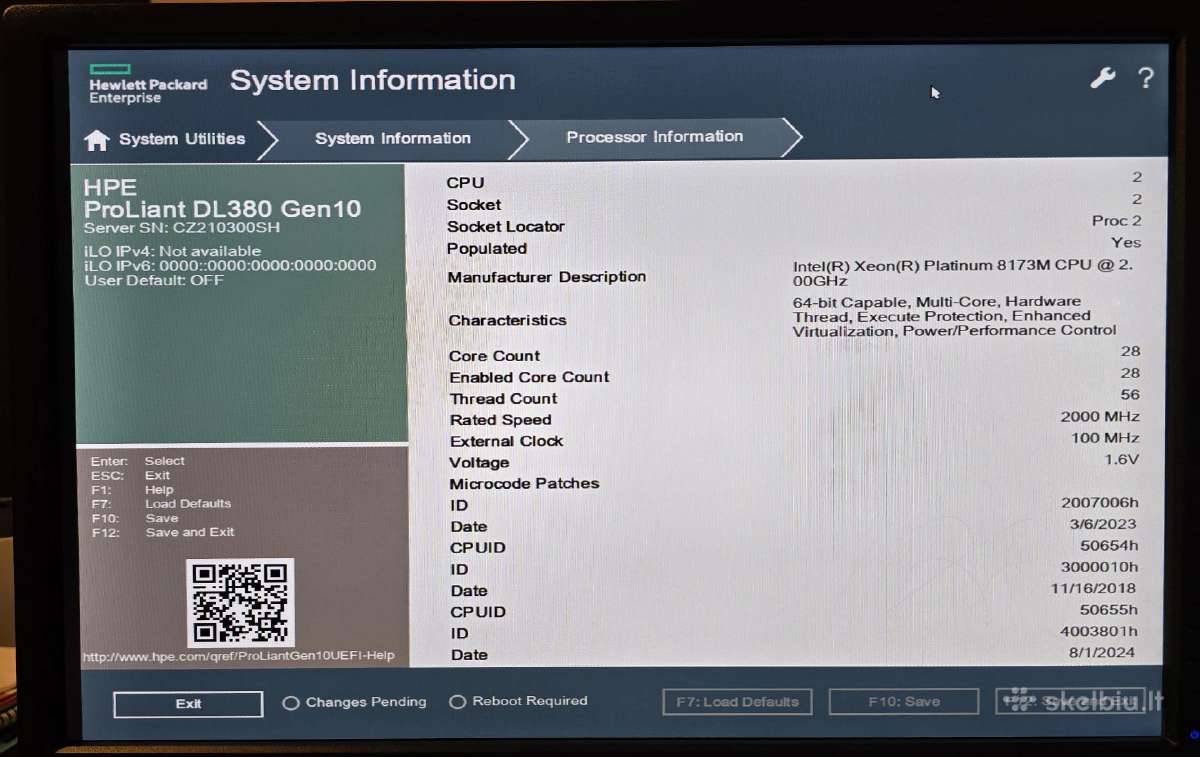The image size is (1200, 757).
Task: Click the date 3/6/2023
Action: tap(1102, 524)
